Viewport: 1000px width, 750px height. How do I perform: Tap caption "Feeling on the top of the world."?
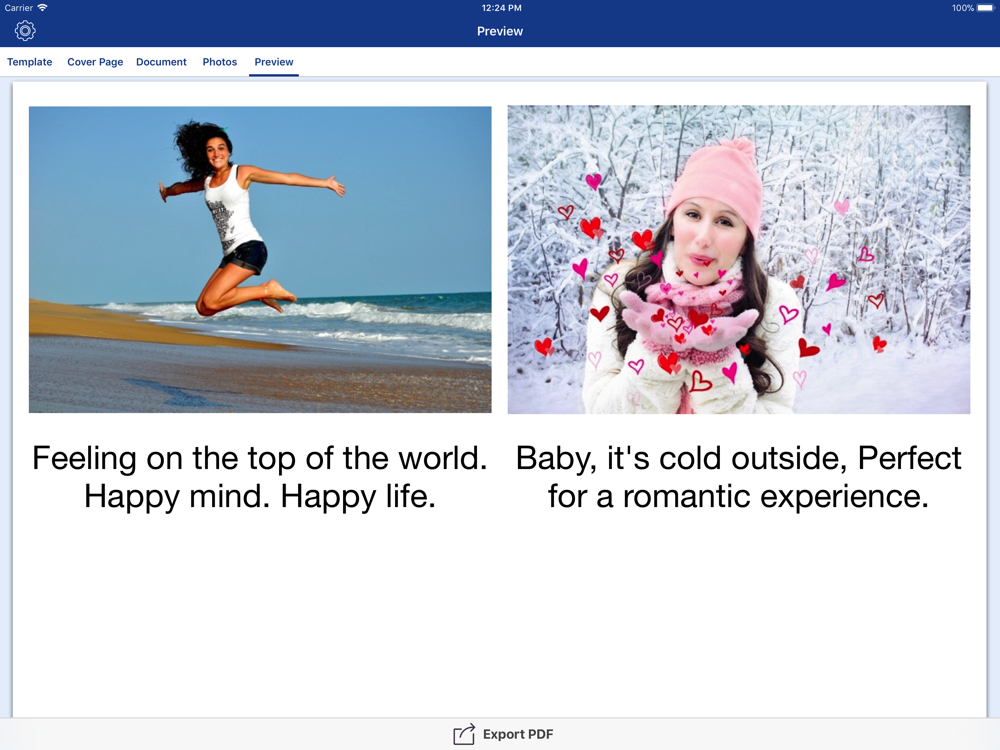coord(260,458)
